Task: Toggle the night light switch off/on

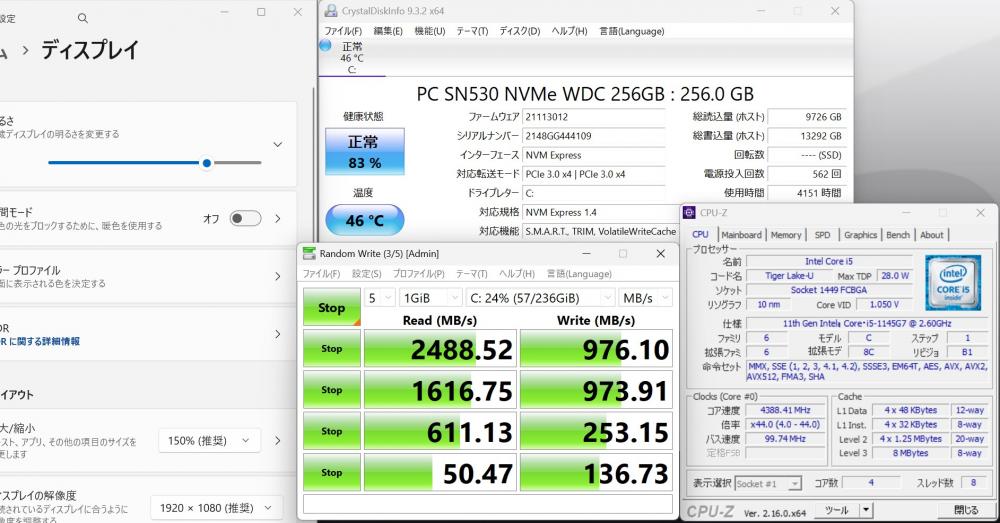Action: pyautogui.click(x=246, y=219)
